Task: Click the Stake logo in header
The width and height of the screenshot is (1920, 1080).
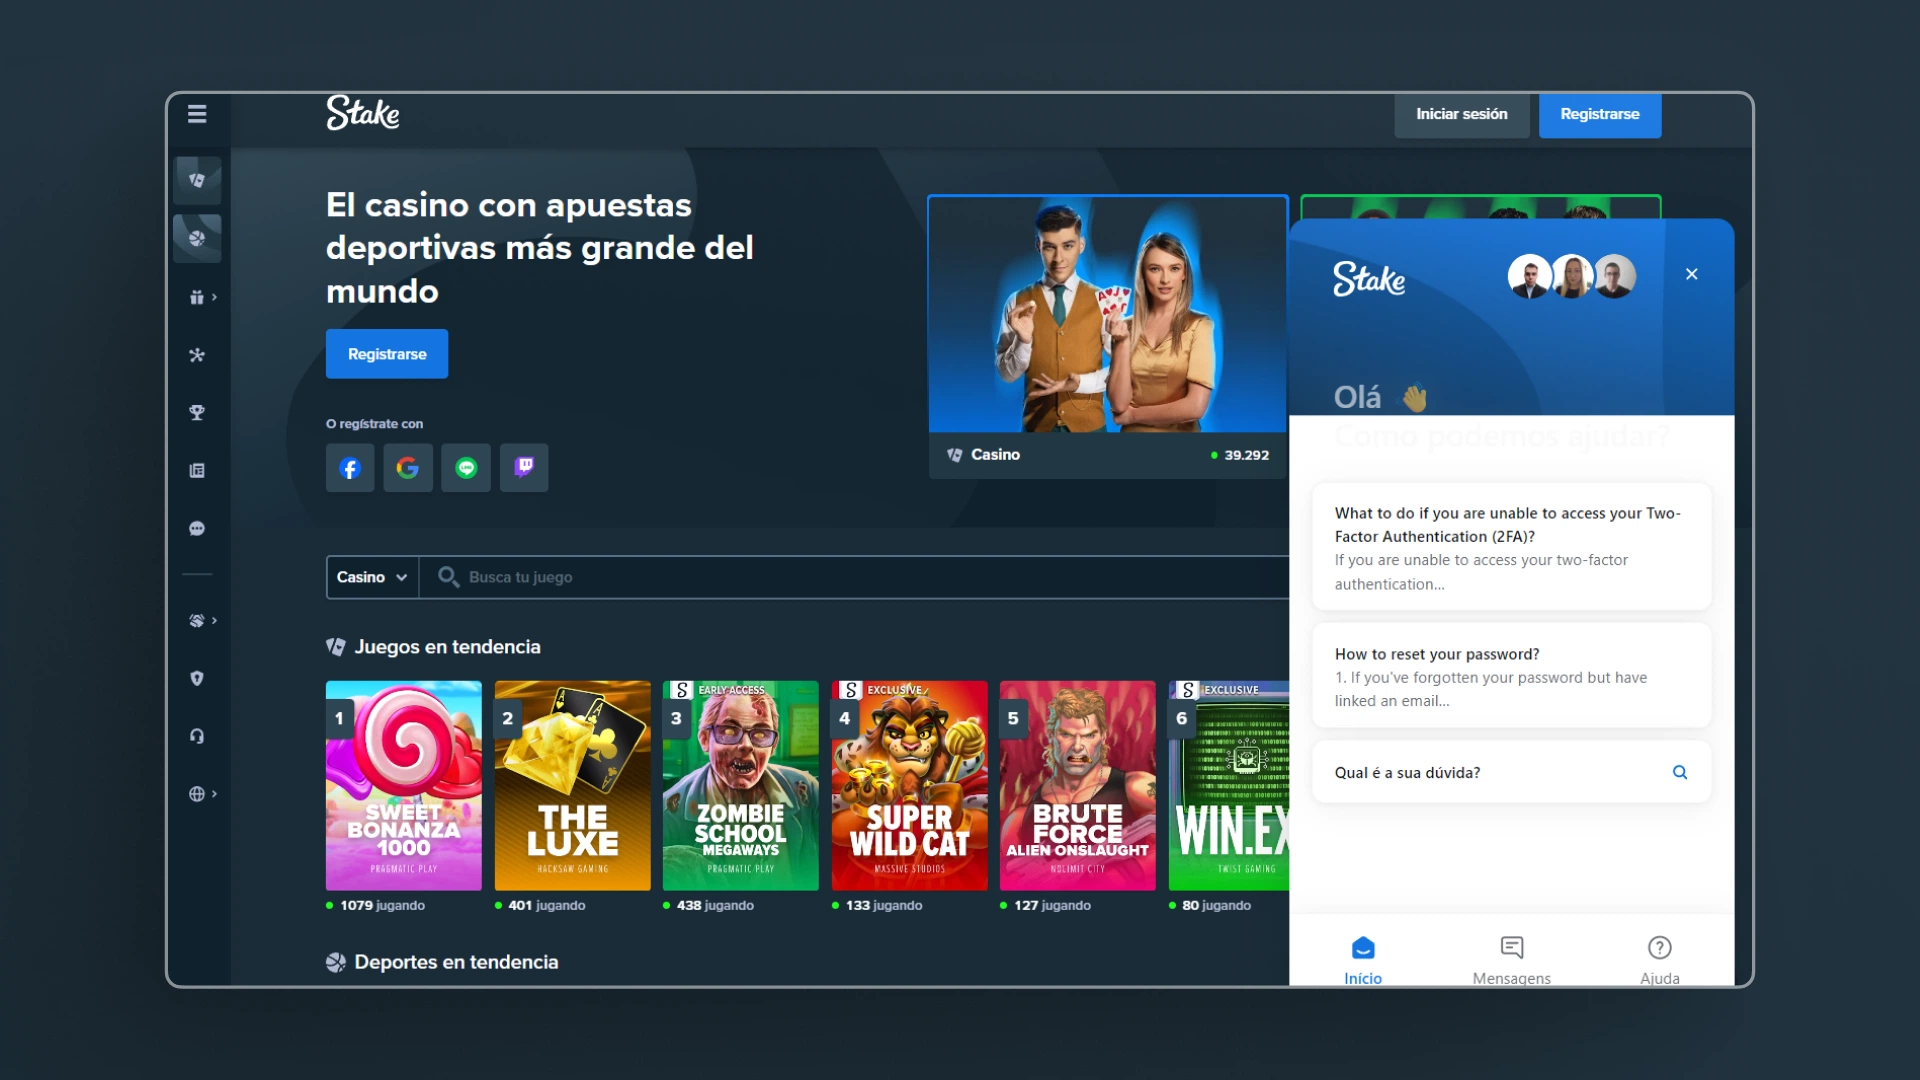Action: click(x=363, y=113)
